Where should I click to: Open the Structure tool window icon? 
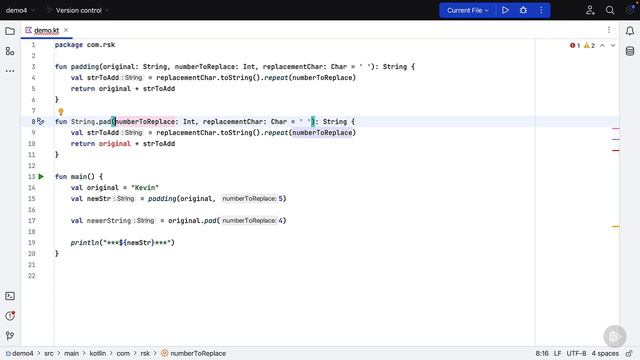(10, 51)
